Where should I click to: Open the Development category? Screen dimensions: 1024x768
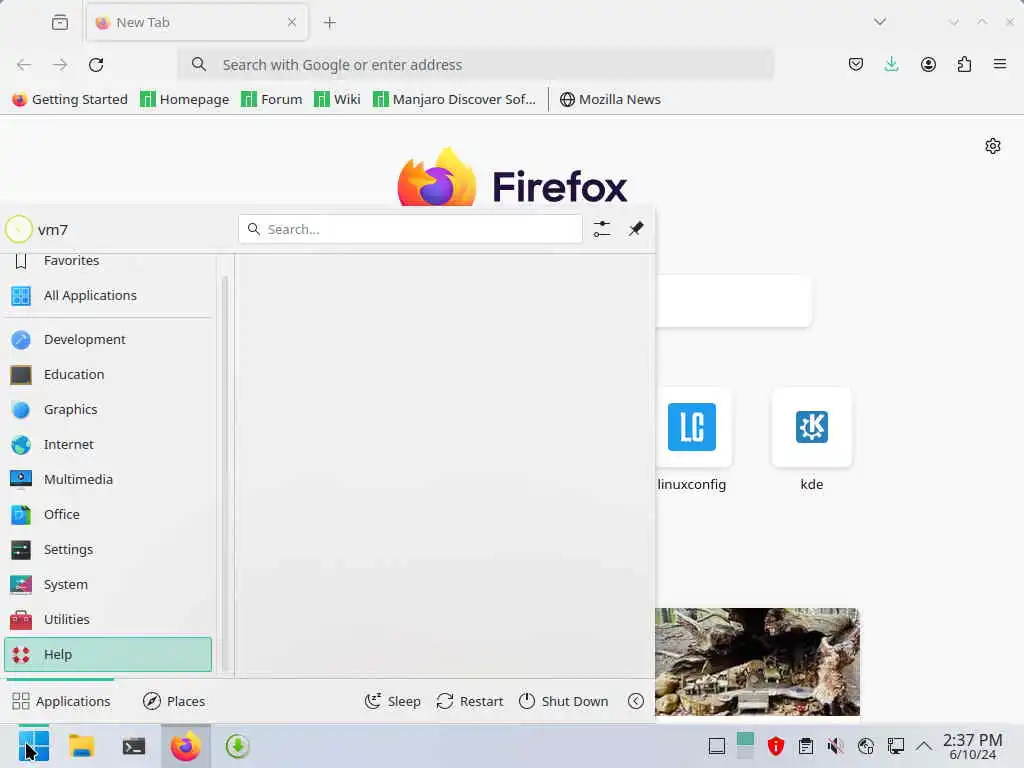coord(108,340)
